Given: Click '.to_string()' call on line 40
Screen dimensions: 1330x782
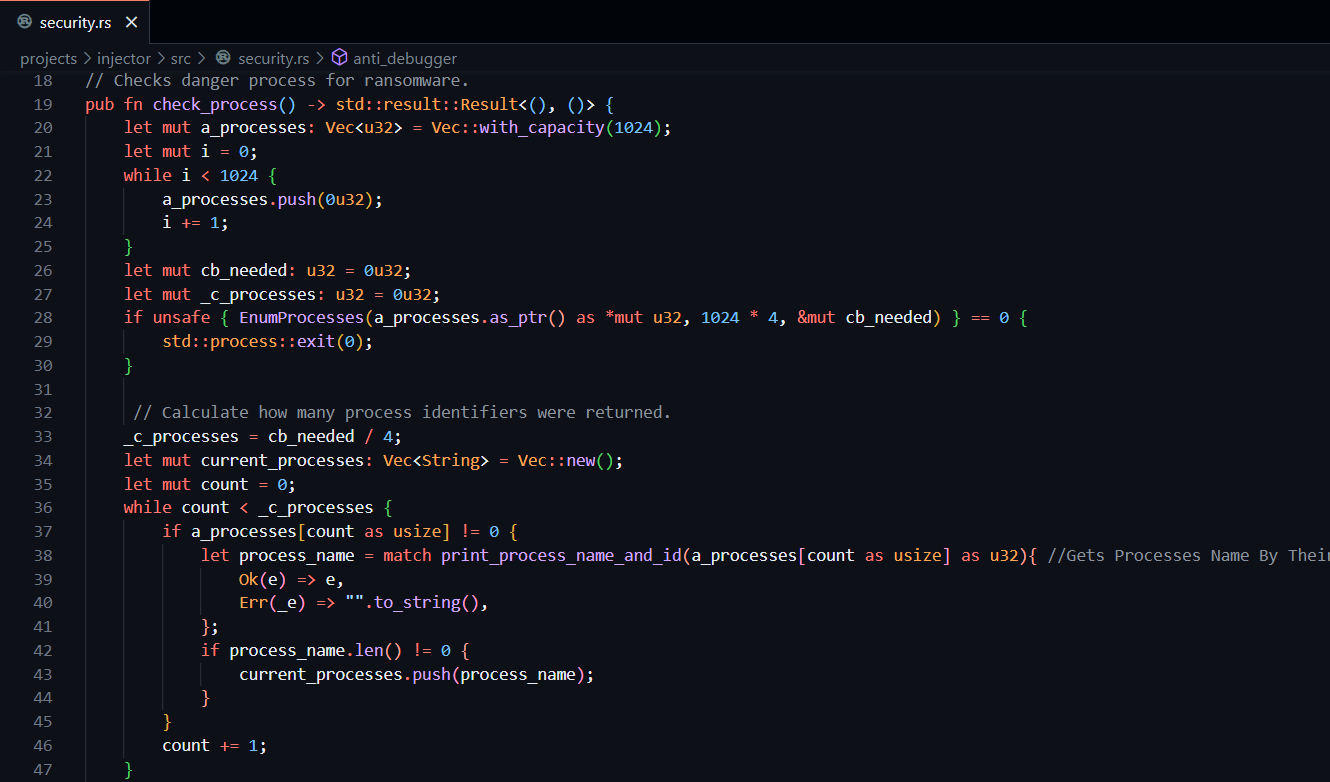Looking at the screenshot, I should (422, 604).
